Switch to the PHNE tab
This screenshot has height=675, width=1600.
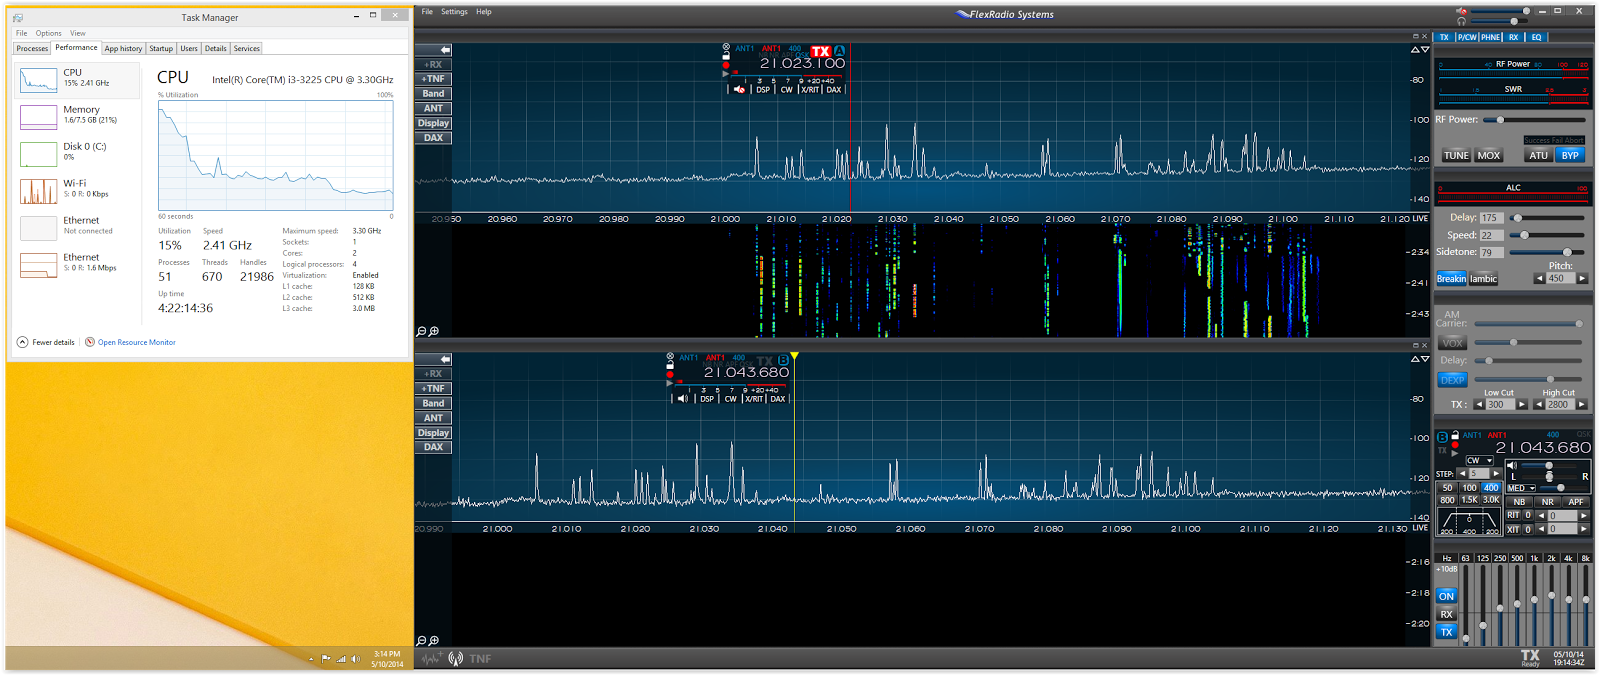click(x=1490, y=37)
